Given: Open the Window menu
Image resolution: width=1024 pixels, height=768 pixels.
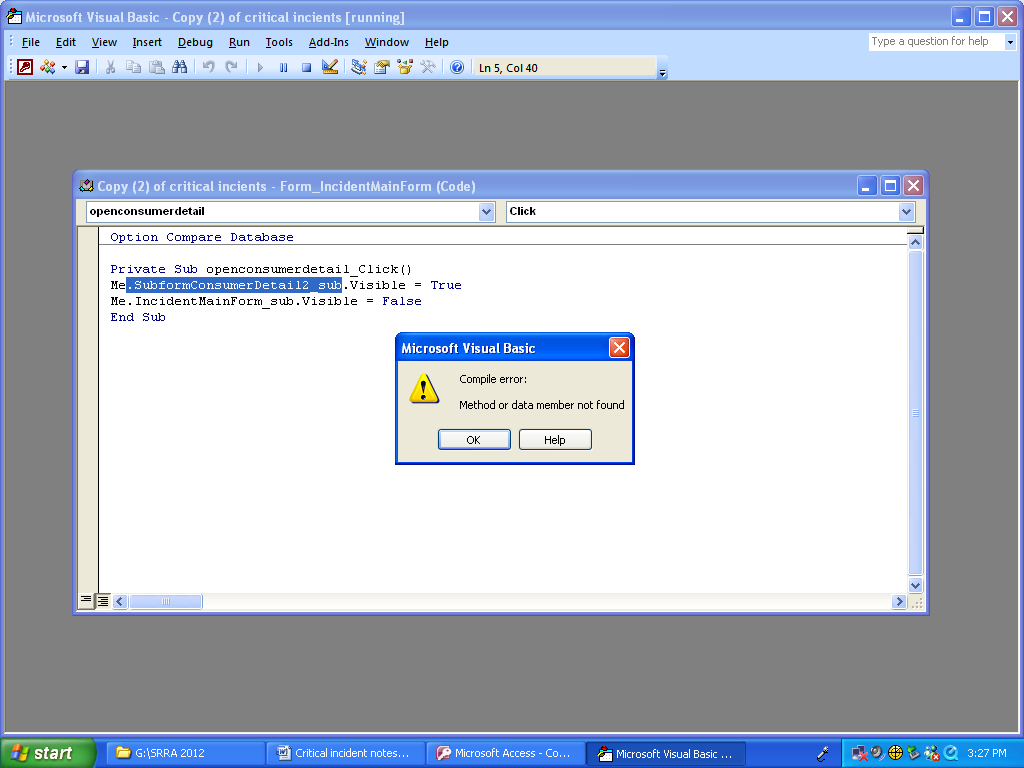Looking at the screenshot, I should (x=387, y=42).
